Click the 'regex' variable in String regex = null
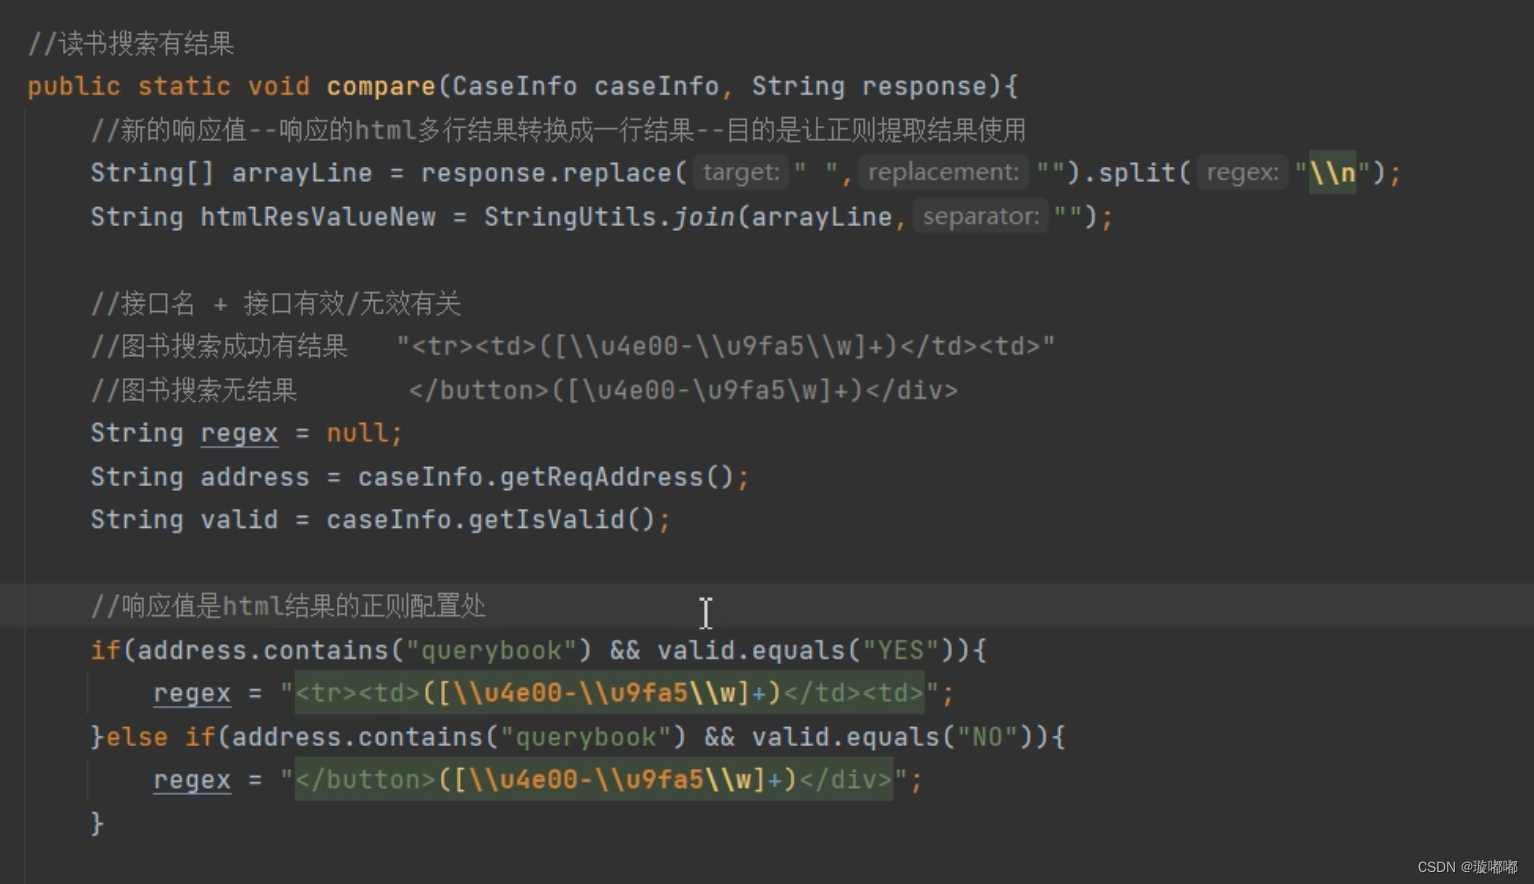 point(239,433)
